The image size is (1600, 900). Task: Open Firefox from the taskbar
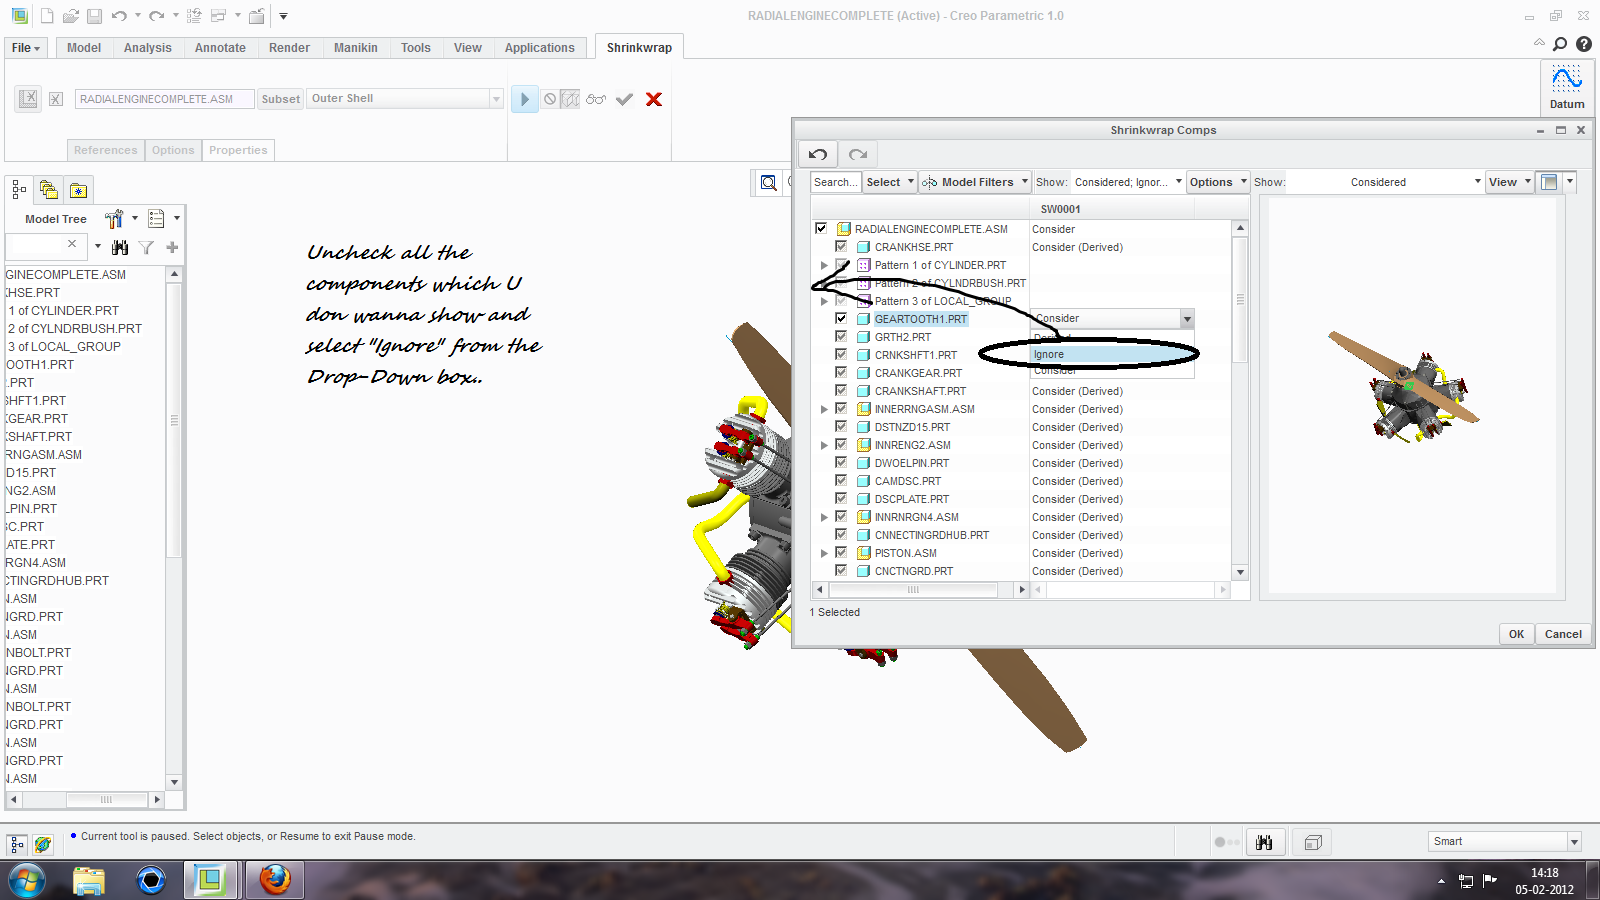tap(275, 880)
